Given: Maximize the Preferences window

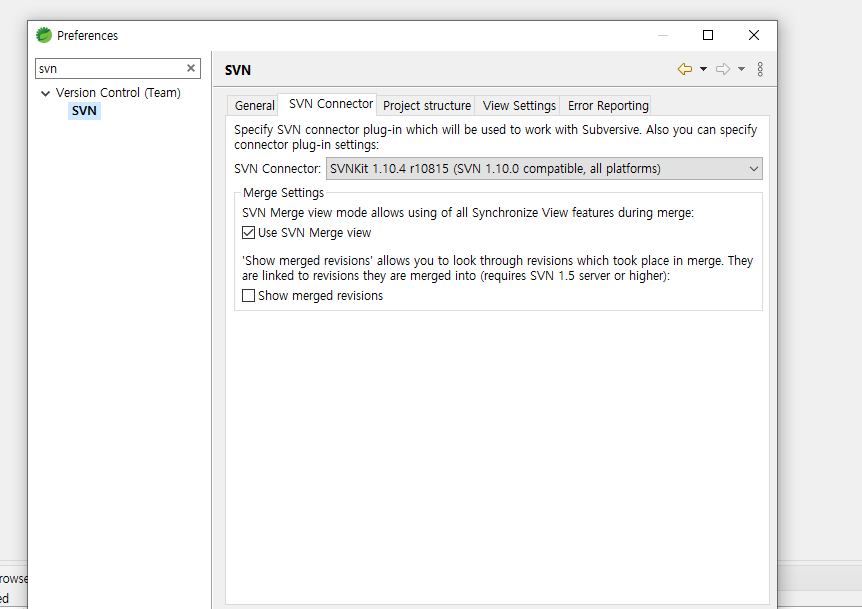Looking at the screenshot, I should coord(708,35).
